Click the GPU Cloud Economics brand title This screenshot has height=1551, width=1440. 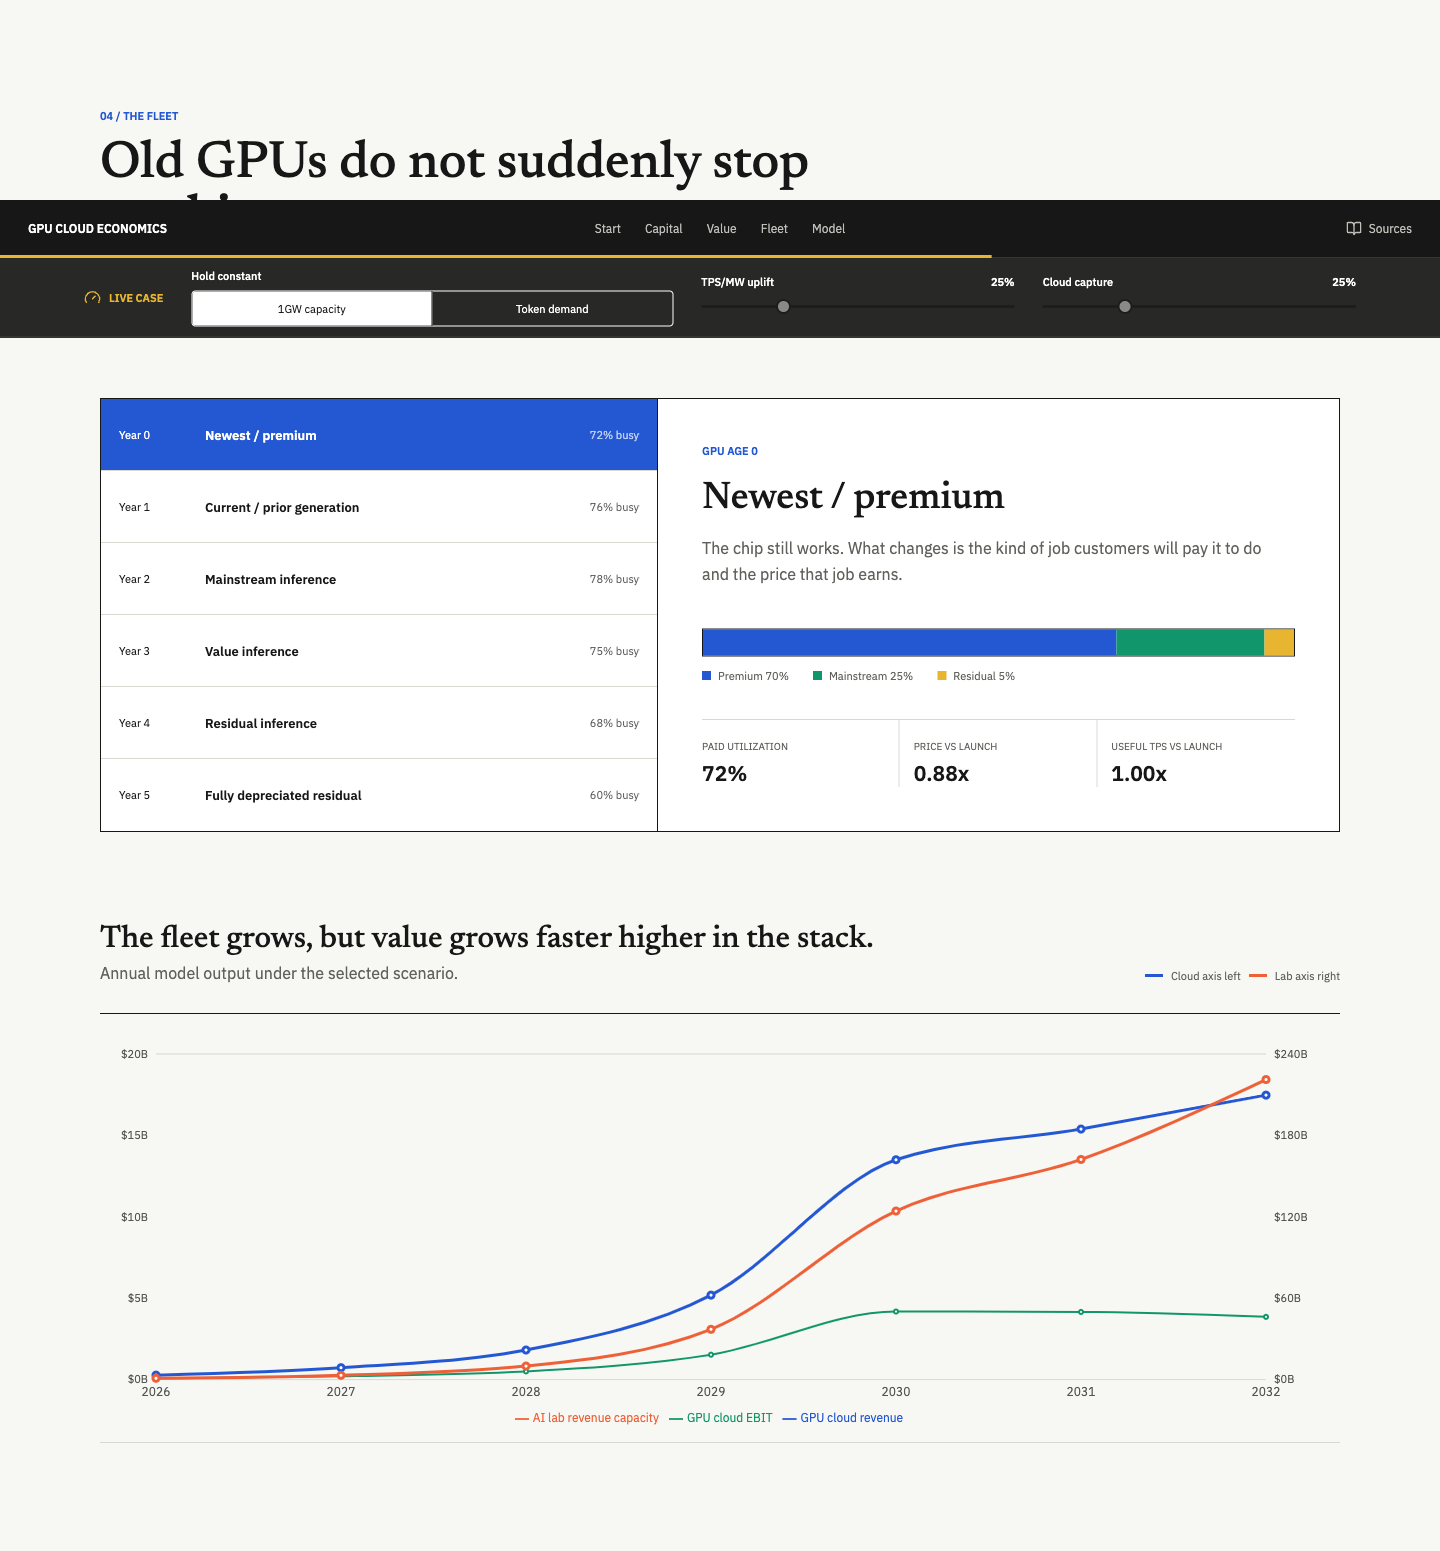tap(97, 229)
